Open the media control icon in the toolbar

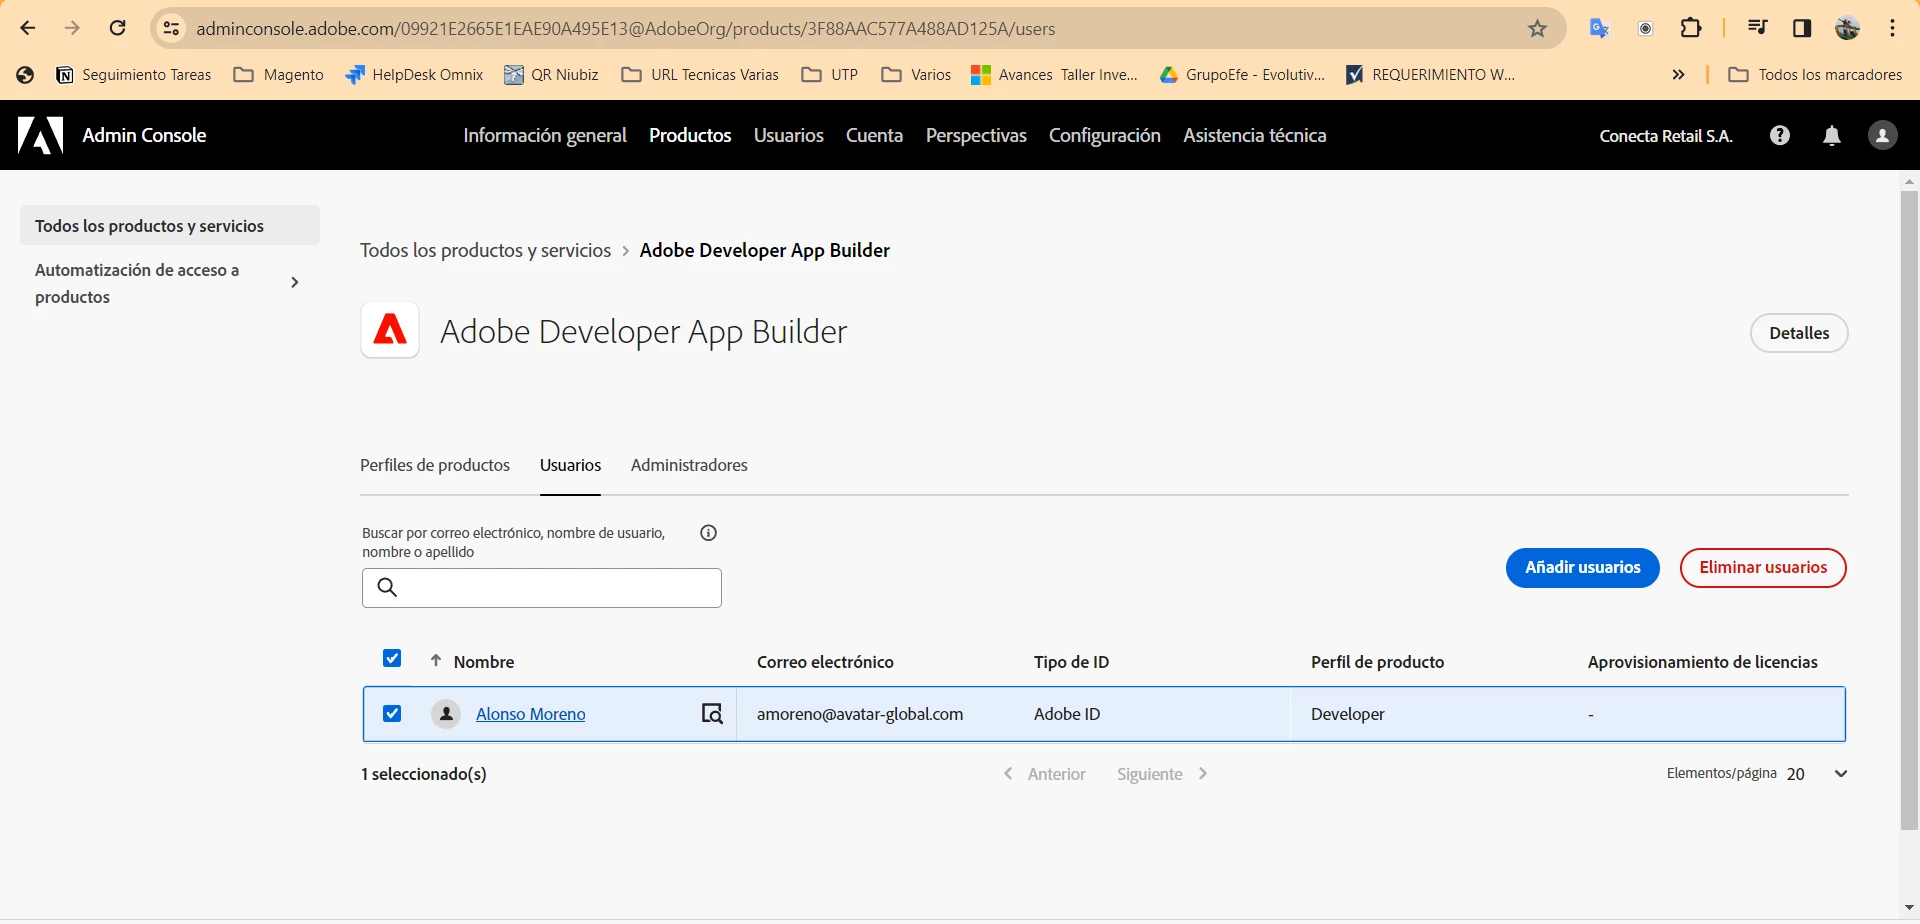pos(1757,28)
